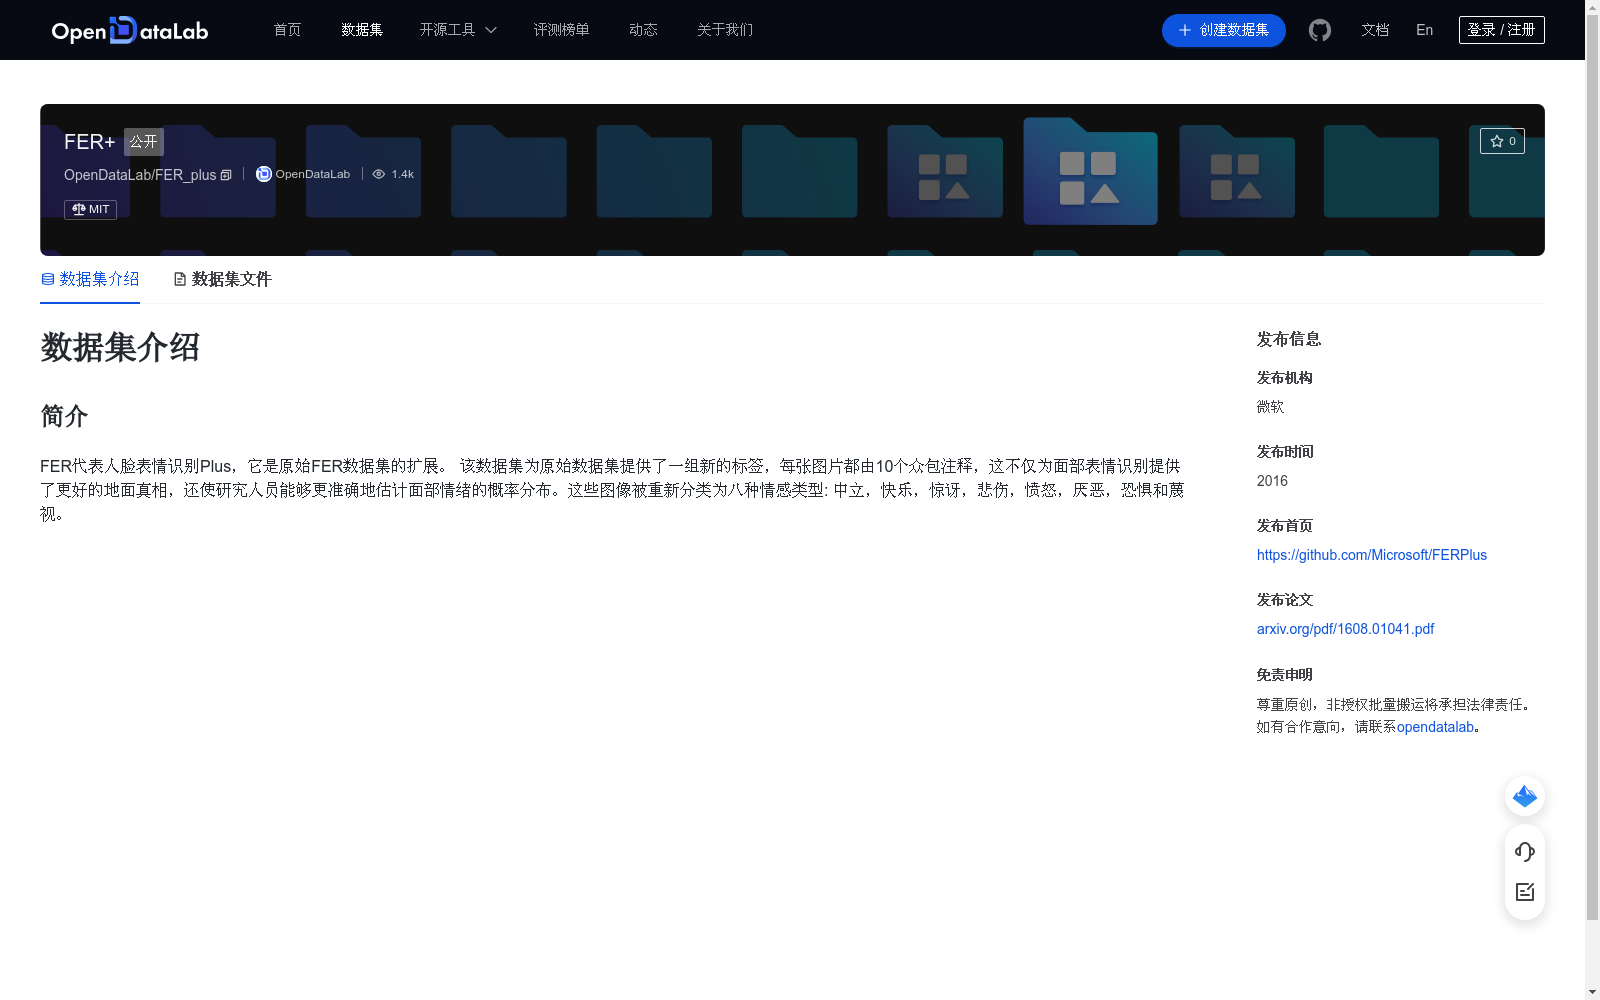Click the eye icon showing 1.4k views
1600x1000 pixels.
tap(379, 173)
